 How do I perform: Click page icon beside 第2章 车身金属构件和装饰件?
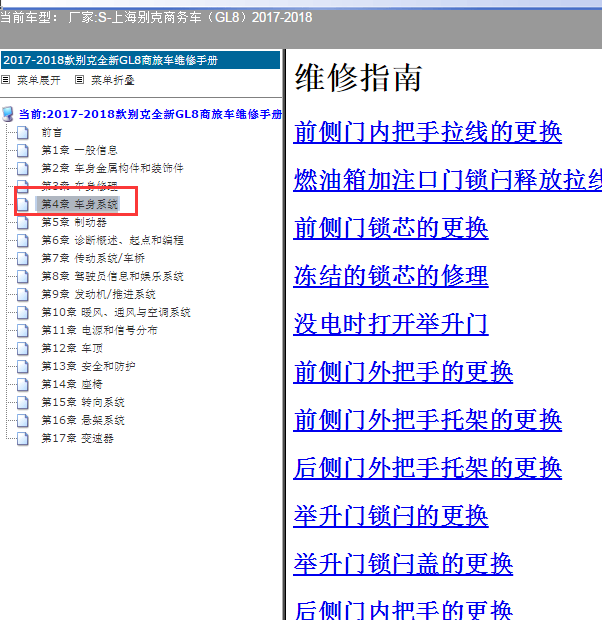23,168
